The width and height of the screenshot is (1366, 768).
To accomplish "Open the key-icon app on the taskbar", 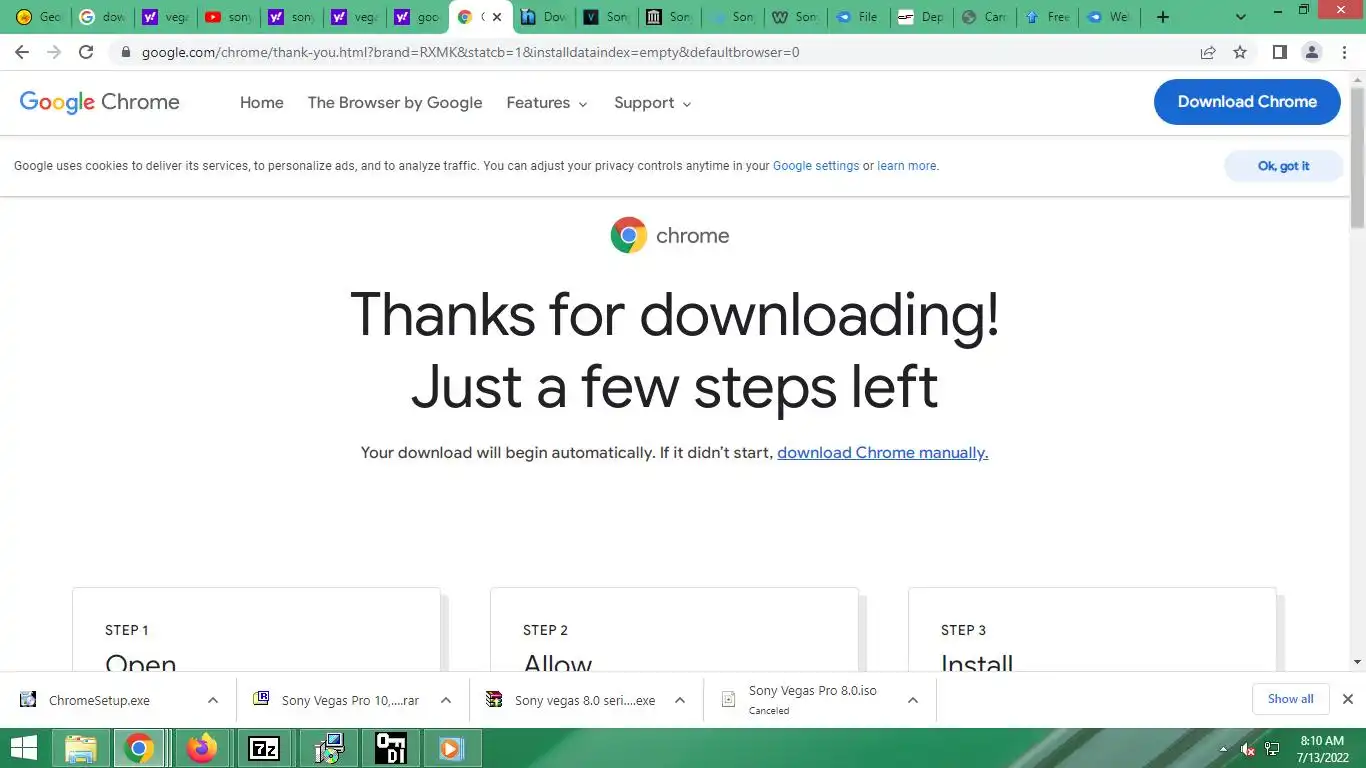I will point(390,748).
